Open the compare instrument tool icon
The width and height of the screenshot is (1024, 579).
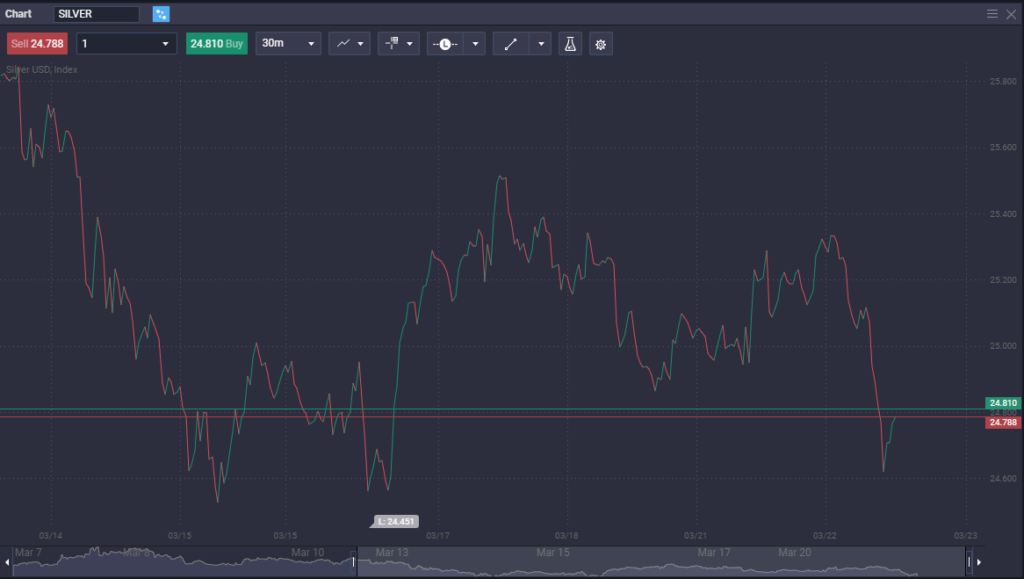(x=392, y=43)
